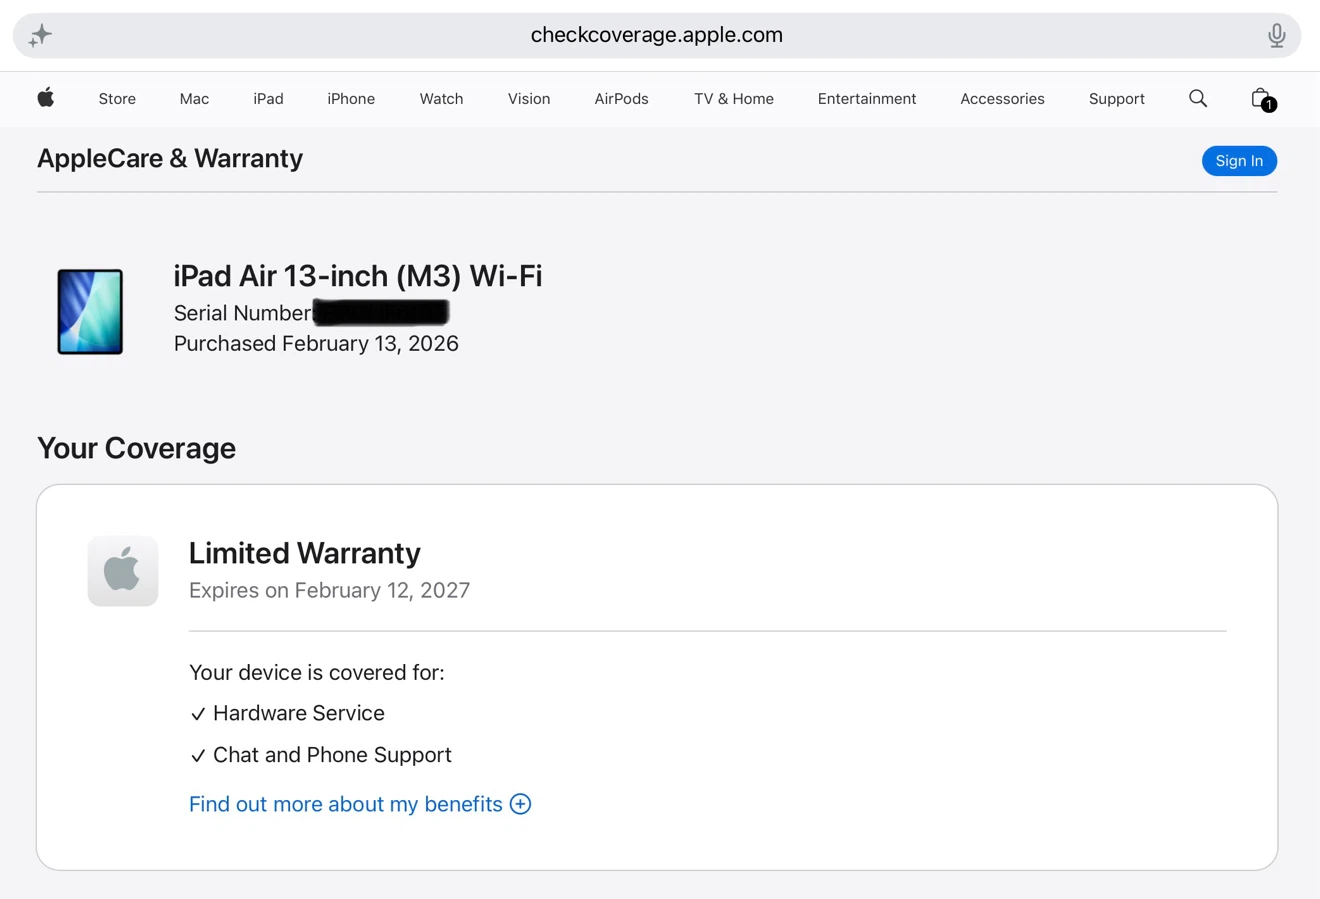Open the shopping bag icon

click(x=1262, y=99)
